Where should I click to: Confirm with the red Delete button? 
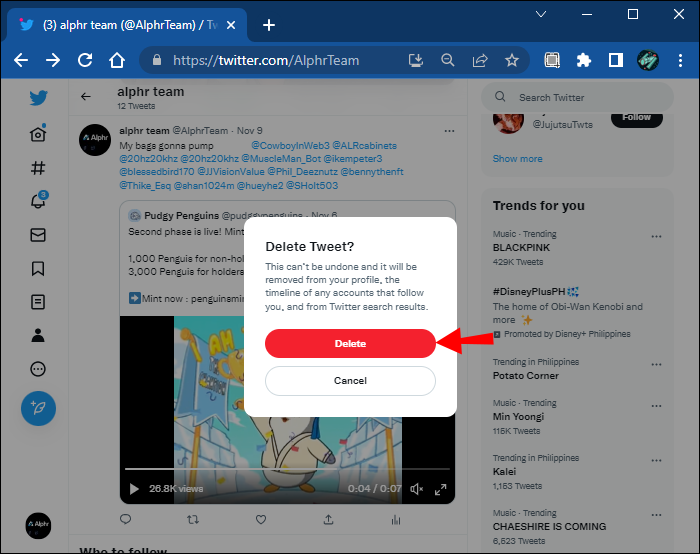(350, 343)
